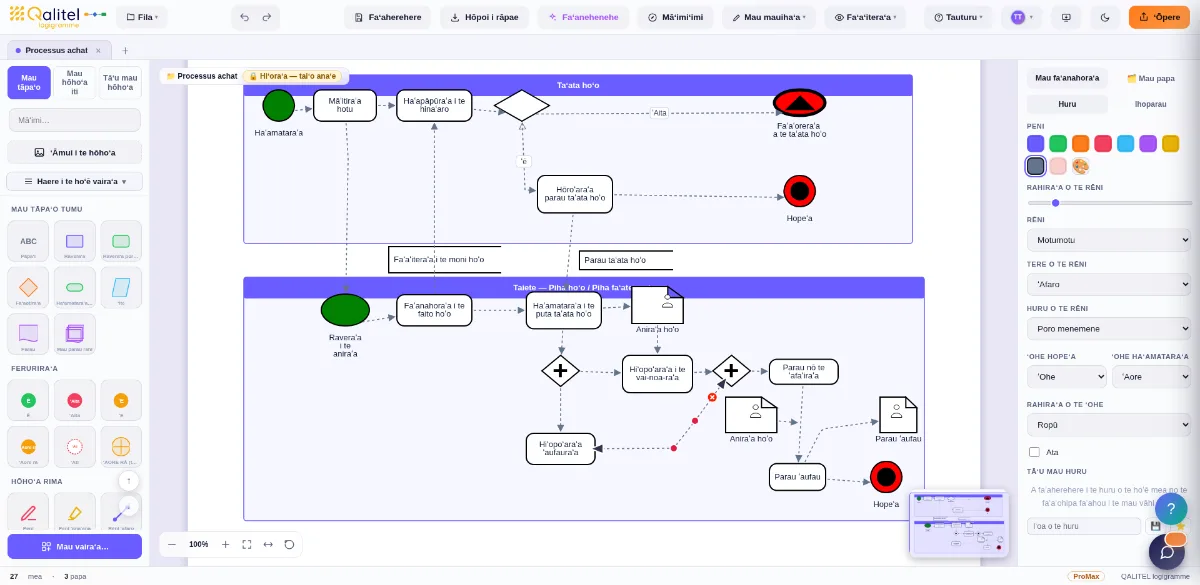
Task: Open the presentation screen icon in top bar
Action: coord(1066,17)
